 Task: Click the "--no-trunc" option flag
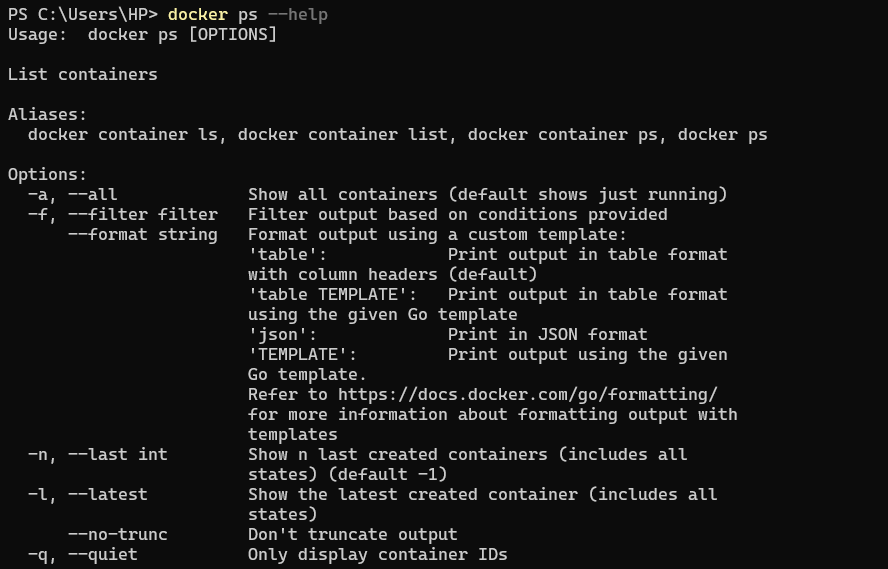click(x=117, y=534)
